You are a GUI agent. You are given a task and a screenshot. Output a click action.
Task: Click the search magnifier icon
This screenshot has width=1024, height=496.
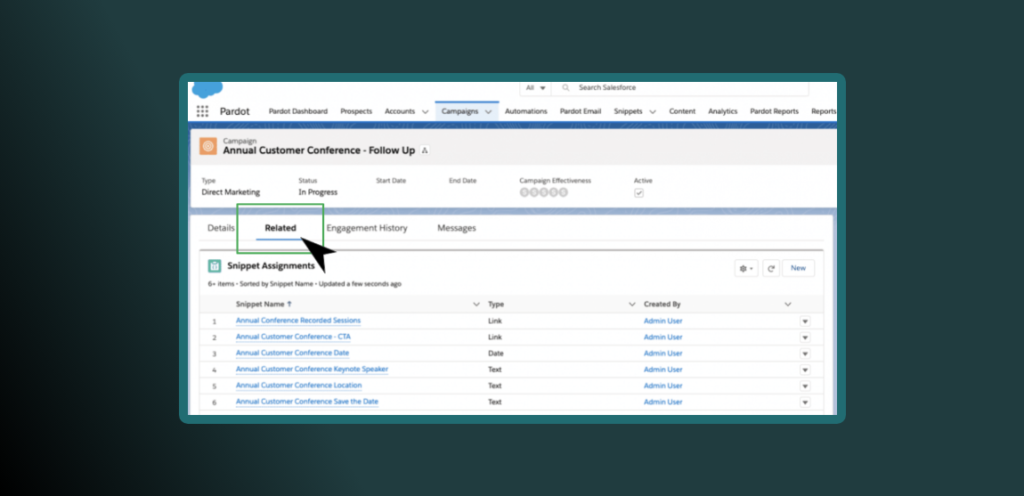tap(566, 87)
